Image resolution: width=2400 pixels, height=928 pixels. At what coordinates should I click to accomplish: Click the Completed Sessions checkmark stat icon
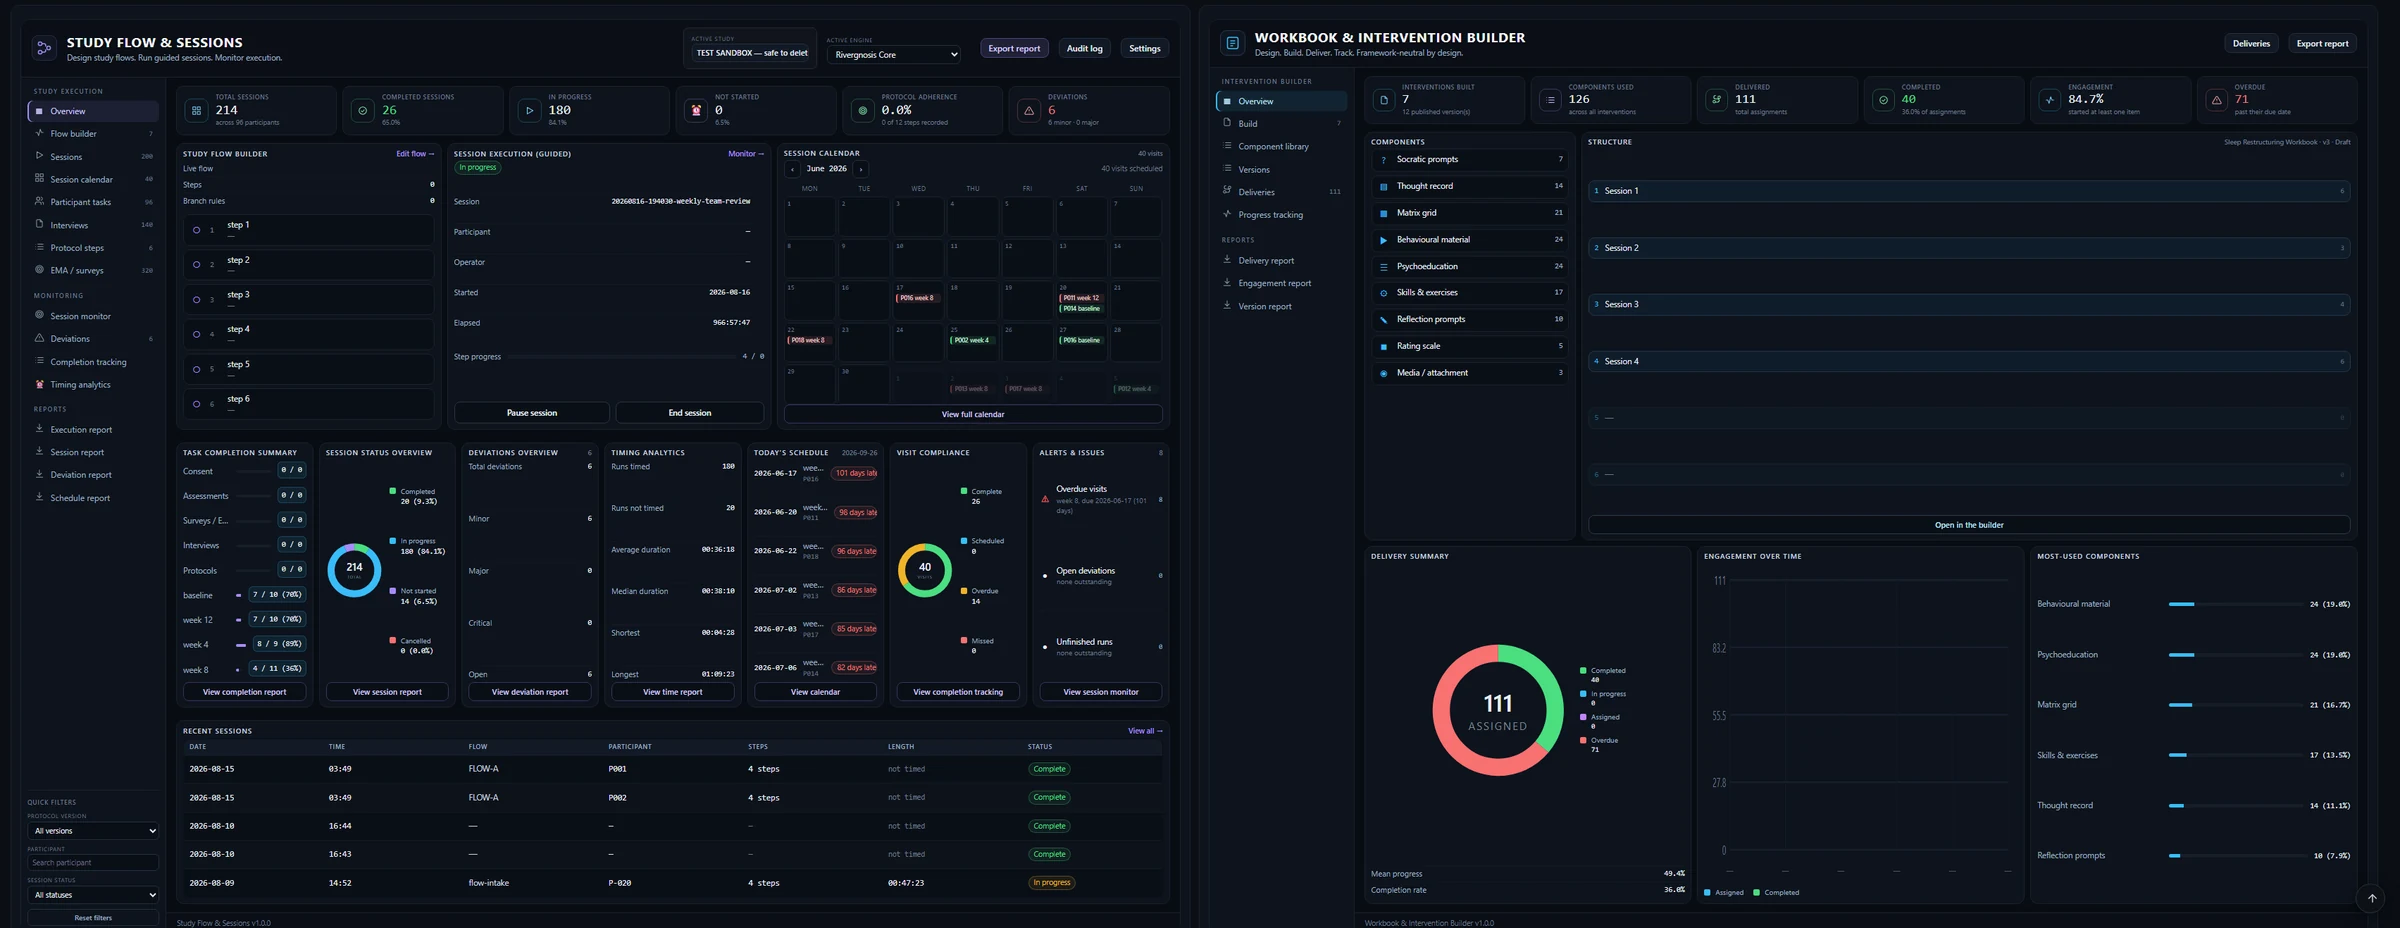(x=363, y=110)
